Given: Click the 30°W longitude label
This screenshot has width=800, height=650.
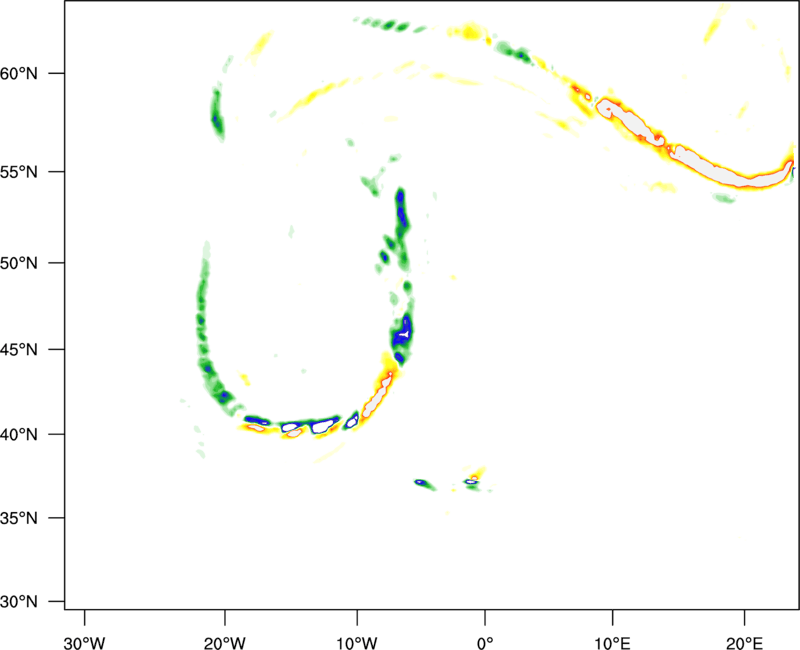Looking at the screenshot, I should 84,643.
